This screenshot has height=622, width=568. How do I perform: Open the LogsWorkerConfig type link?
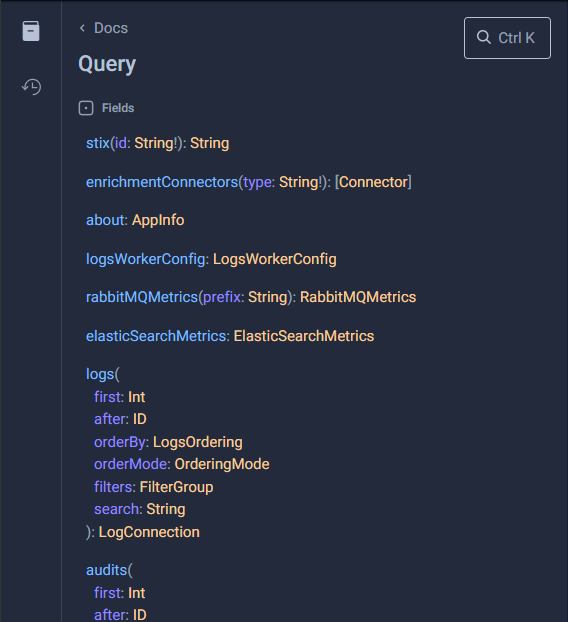point(274,259)
